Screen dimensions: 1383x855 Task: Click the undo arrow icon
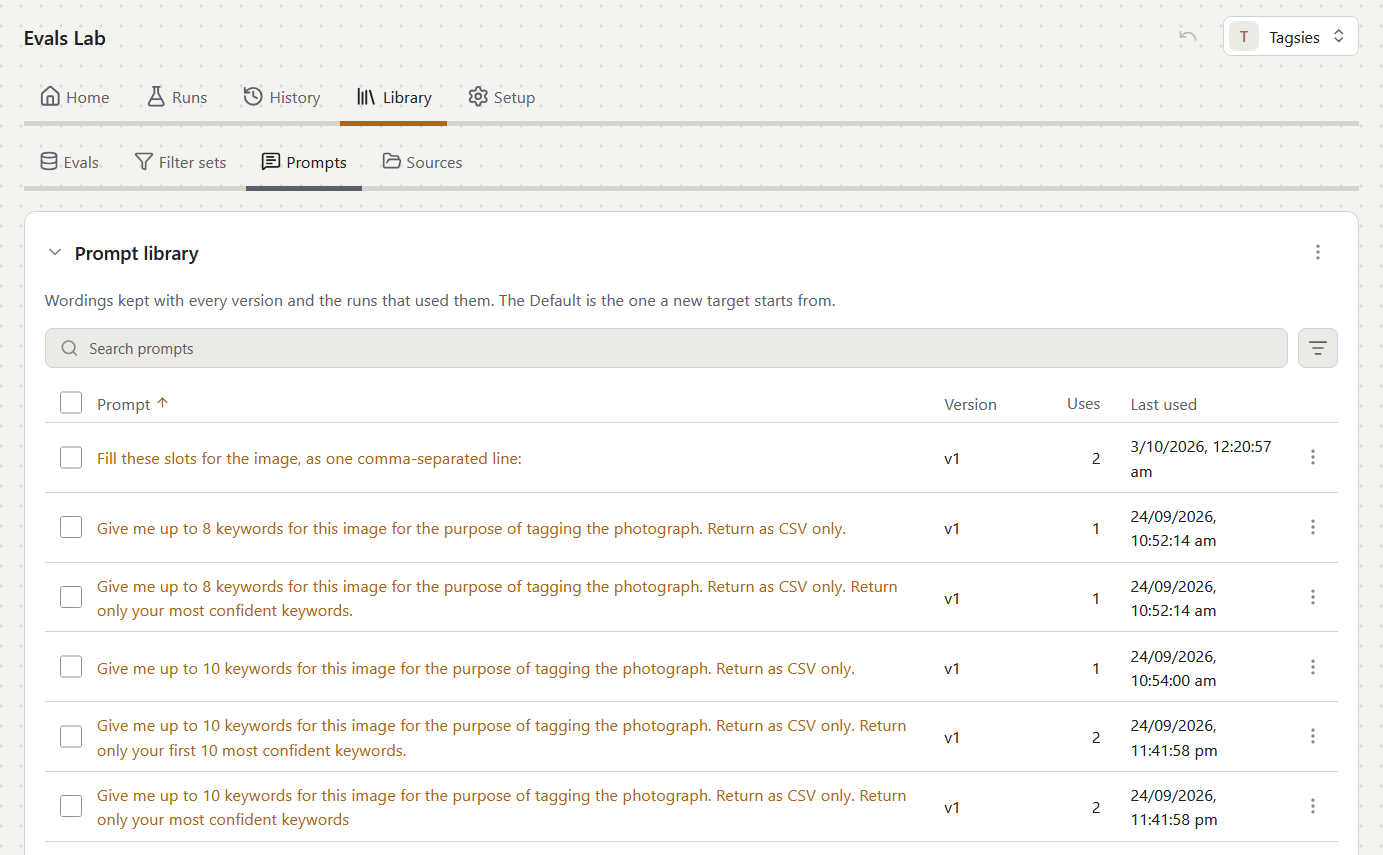tap(1188, 37)
